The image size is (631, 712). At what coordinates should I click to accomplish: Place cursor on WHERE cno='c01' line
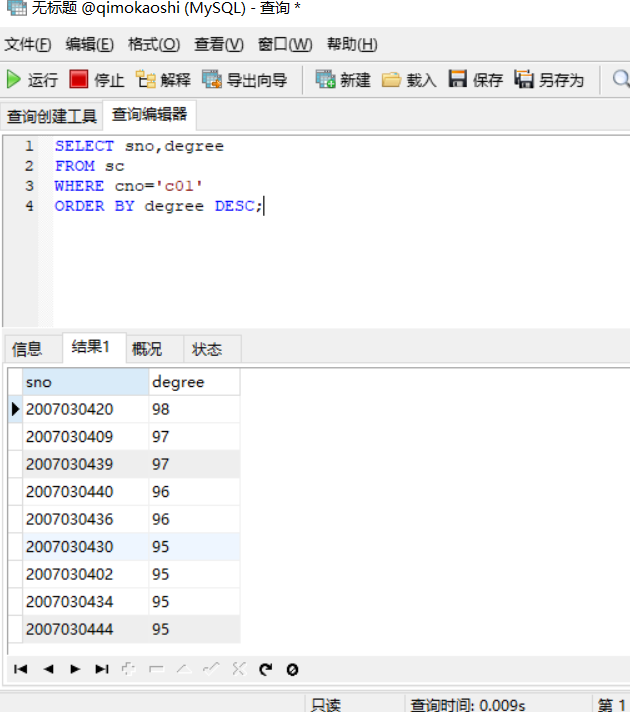[x=128, y=186]
